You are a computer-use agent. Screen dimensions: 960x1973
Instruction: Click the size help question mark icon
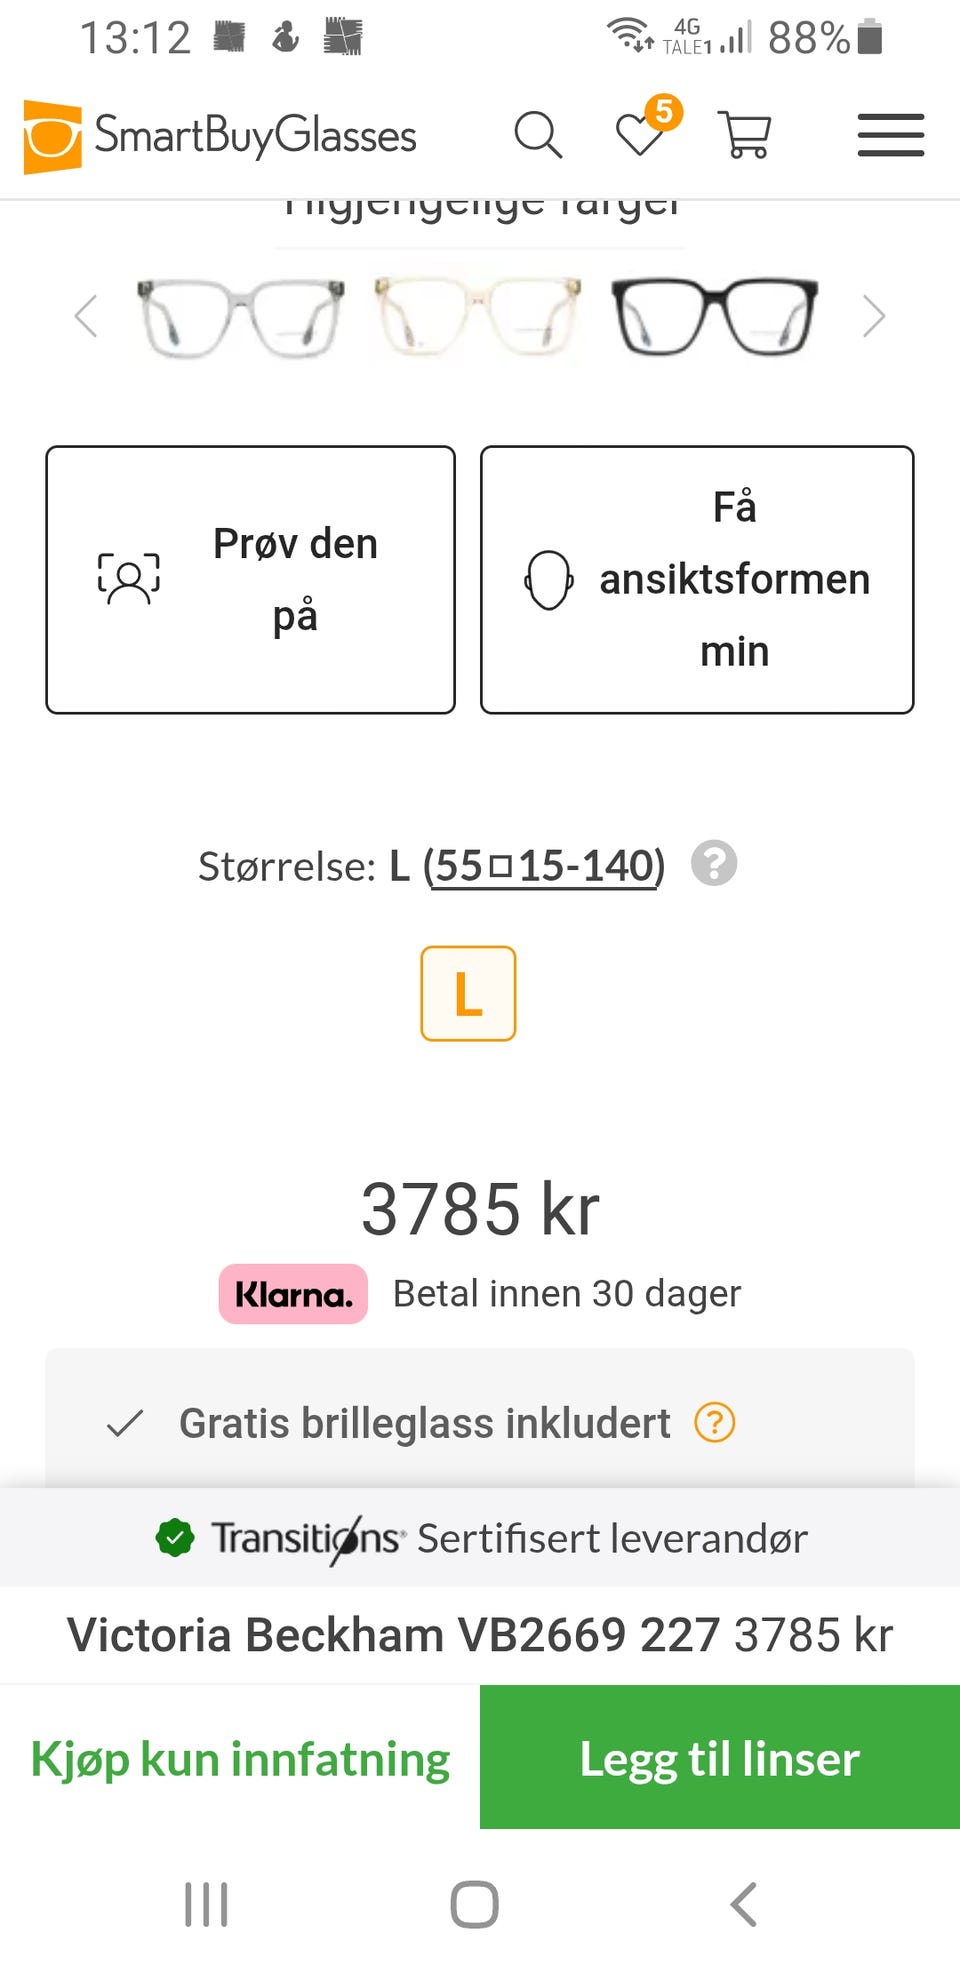(x=714, y=864)
